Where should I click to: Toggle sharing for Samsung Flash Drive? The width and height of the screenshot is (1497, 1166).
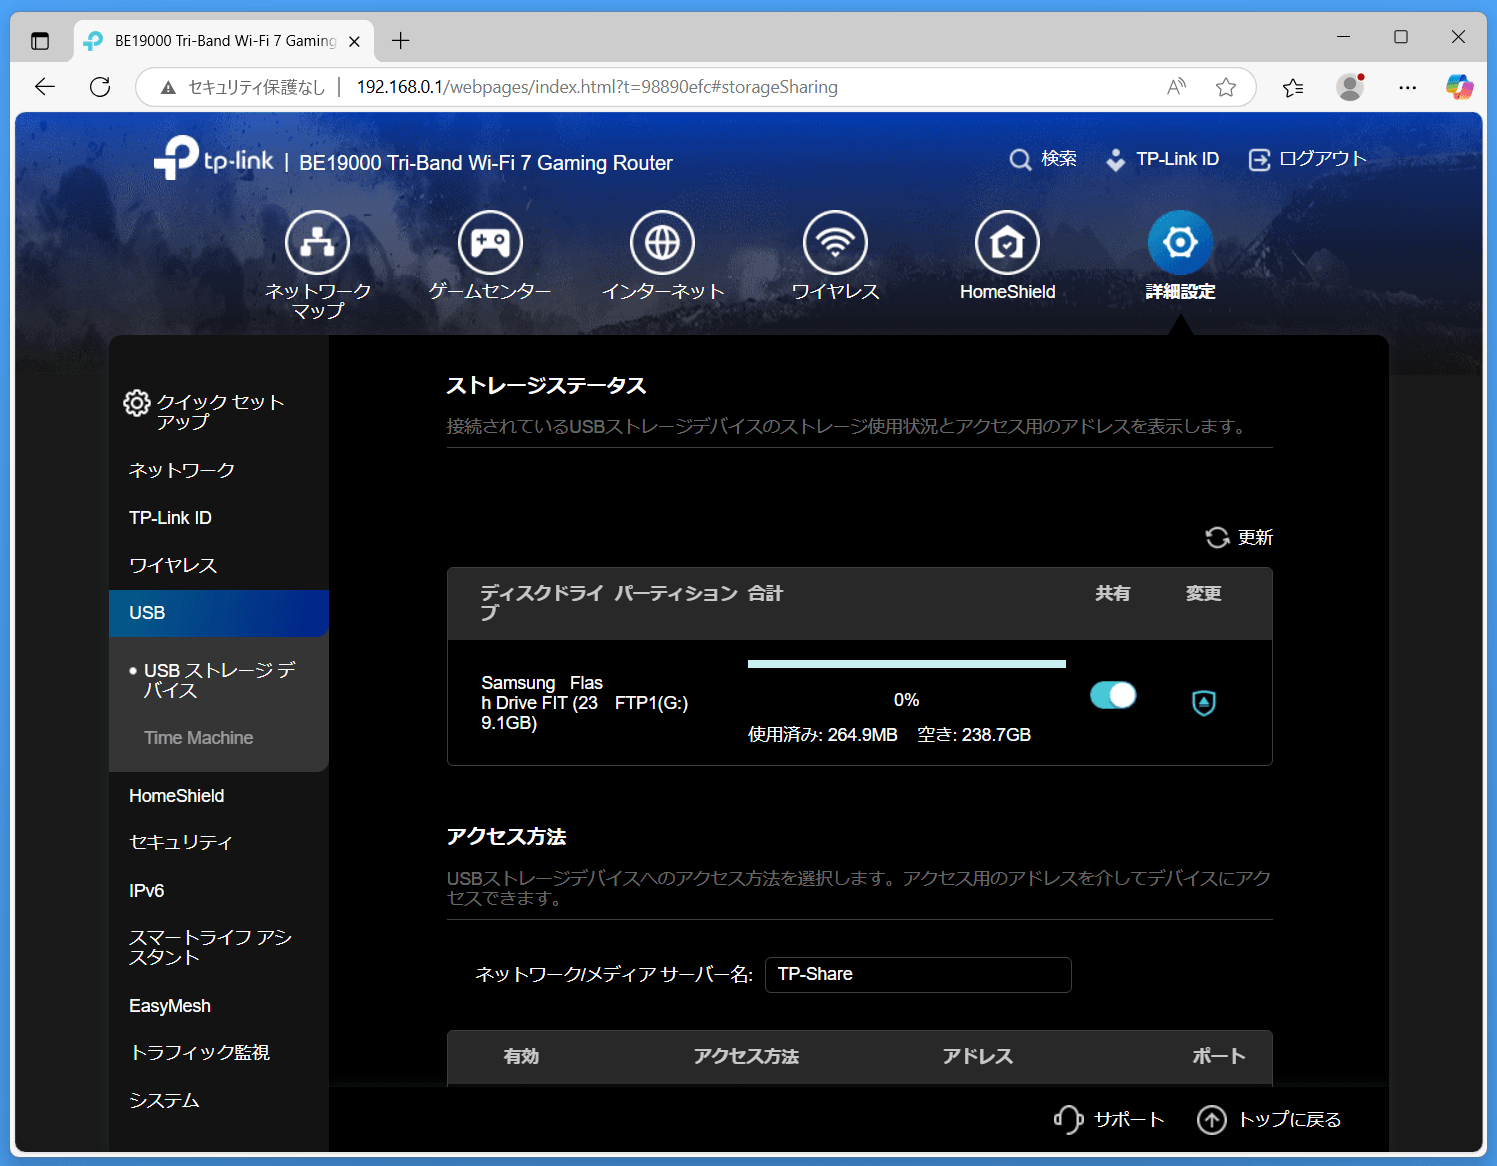pos(1113,695)
